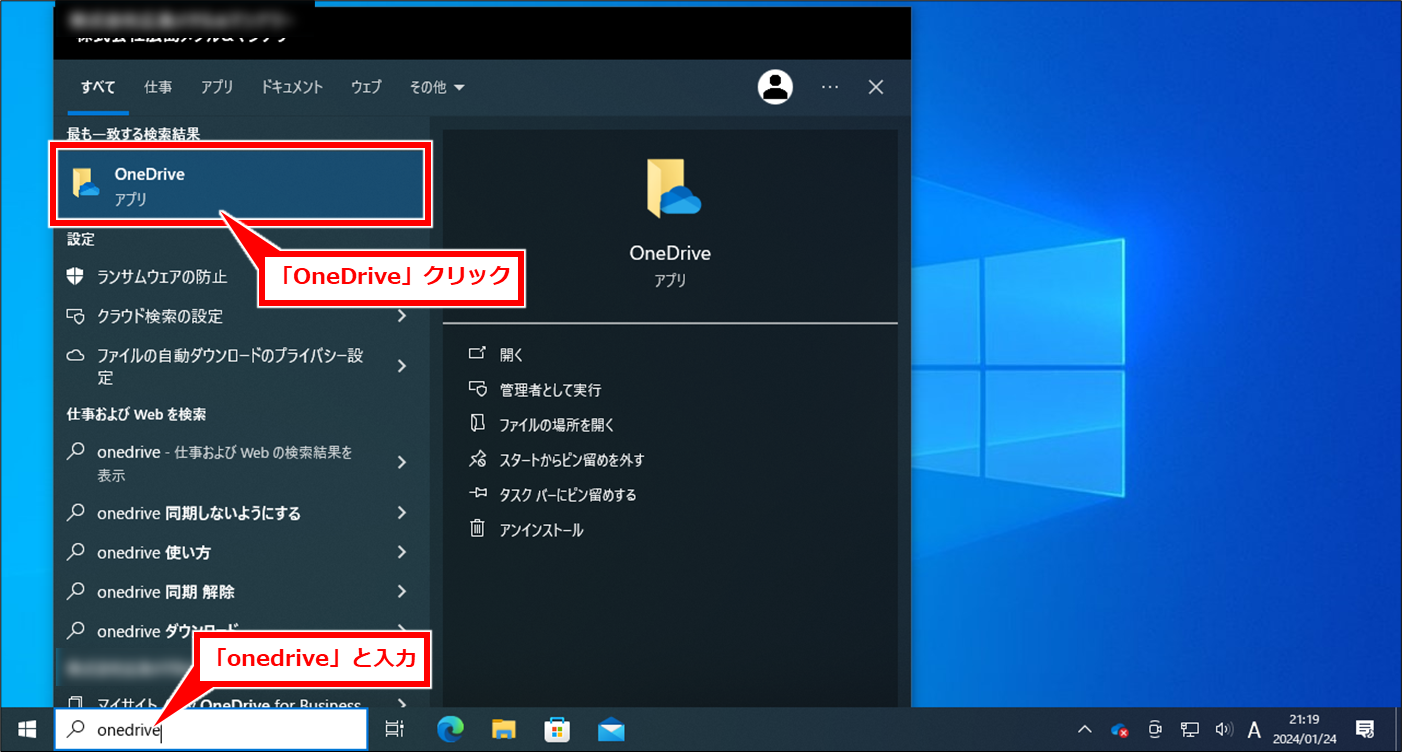This screenshot has width=1402, height=752.
Task: Open the three-dot options menu
Action: 830,87
